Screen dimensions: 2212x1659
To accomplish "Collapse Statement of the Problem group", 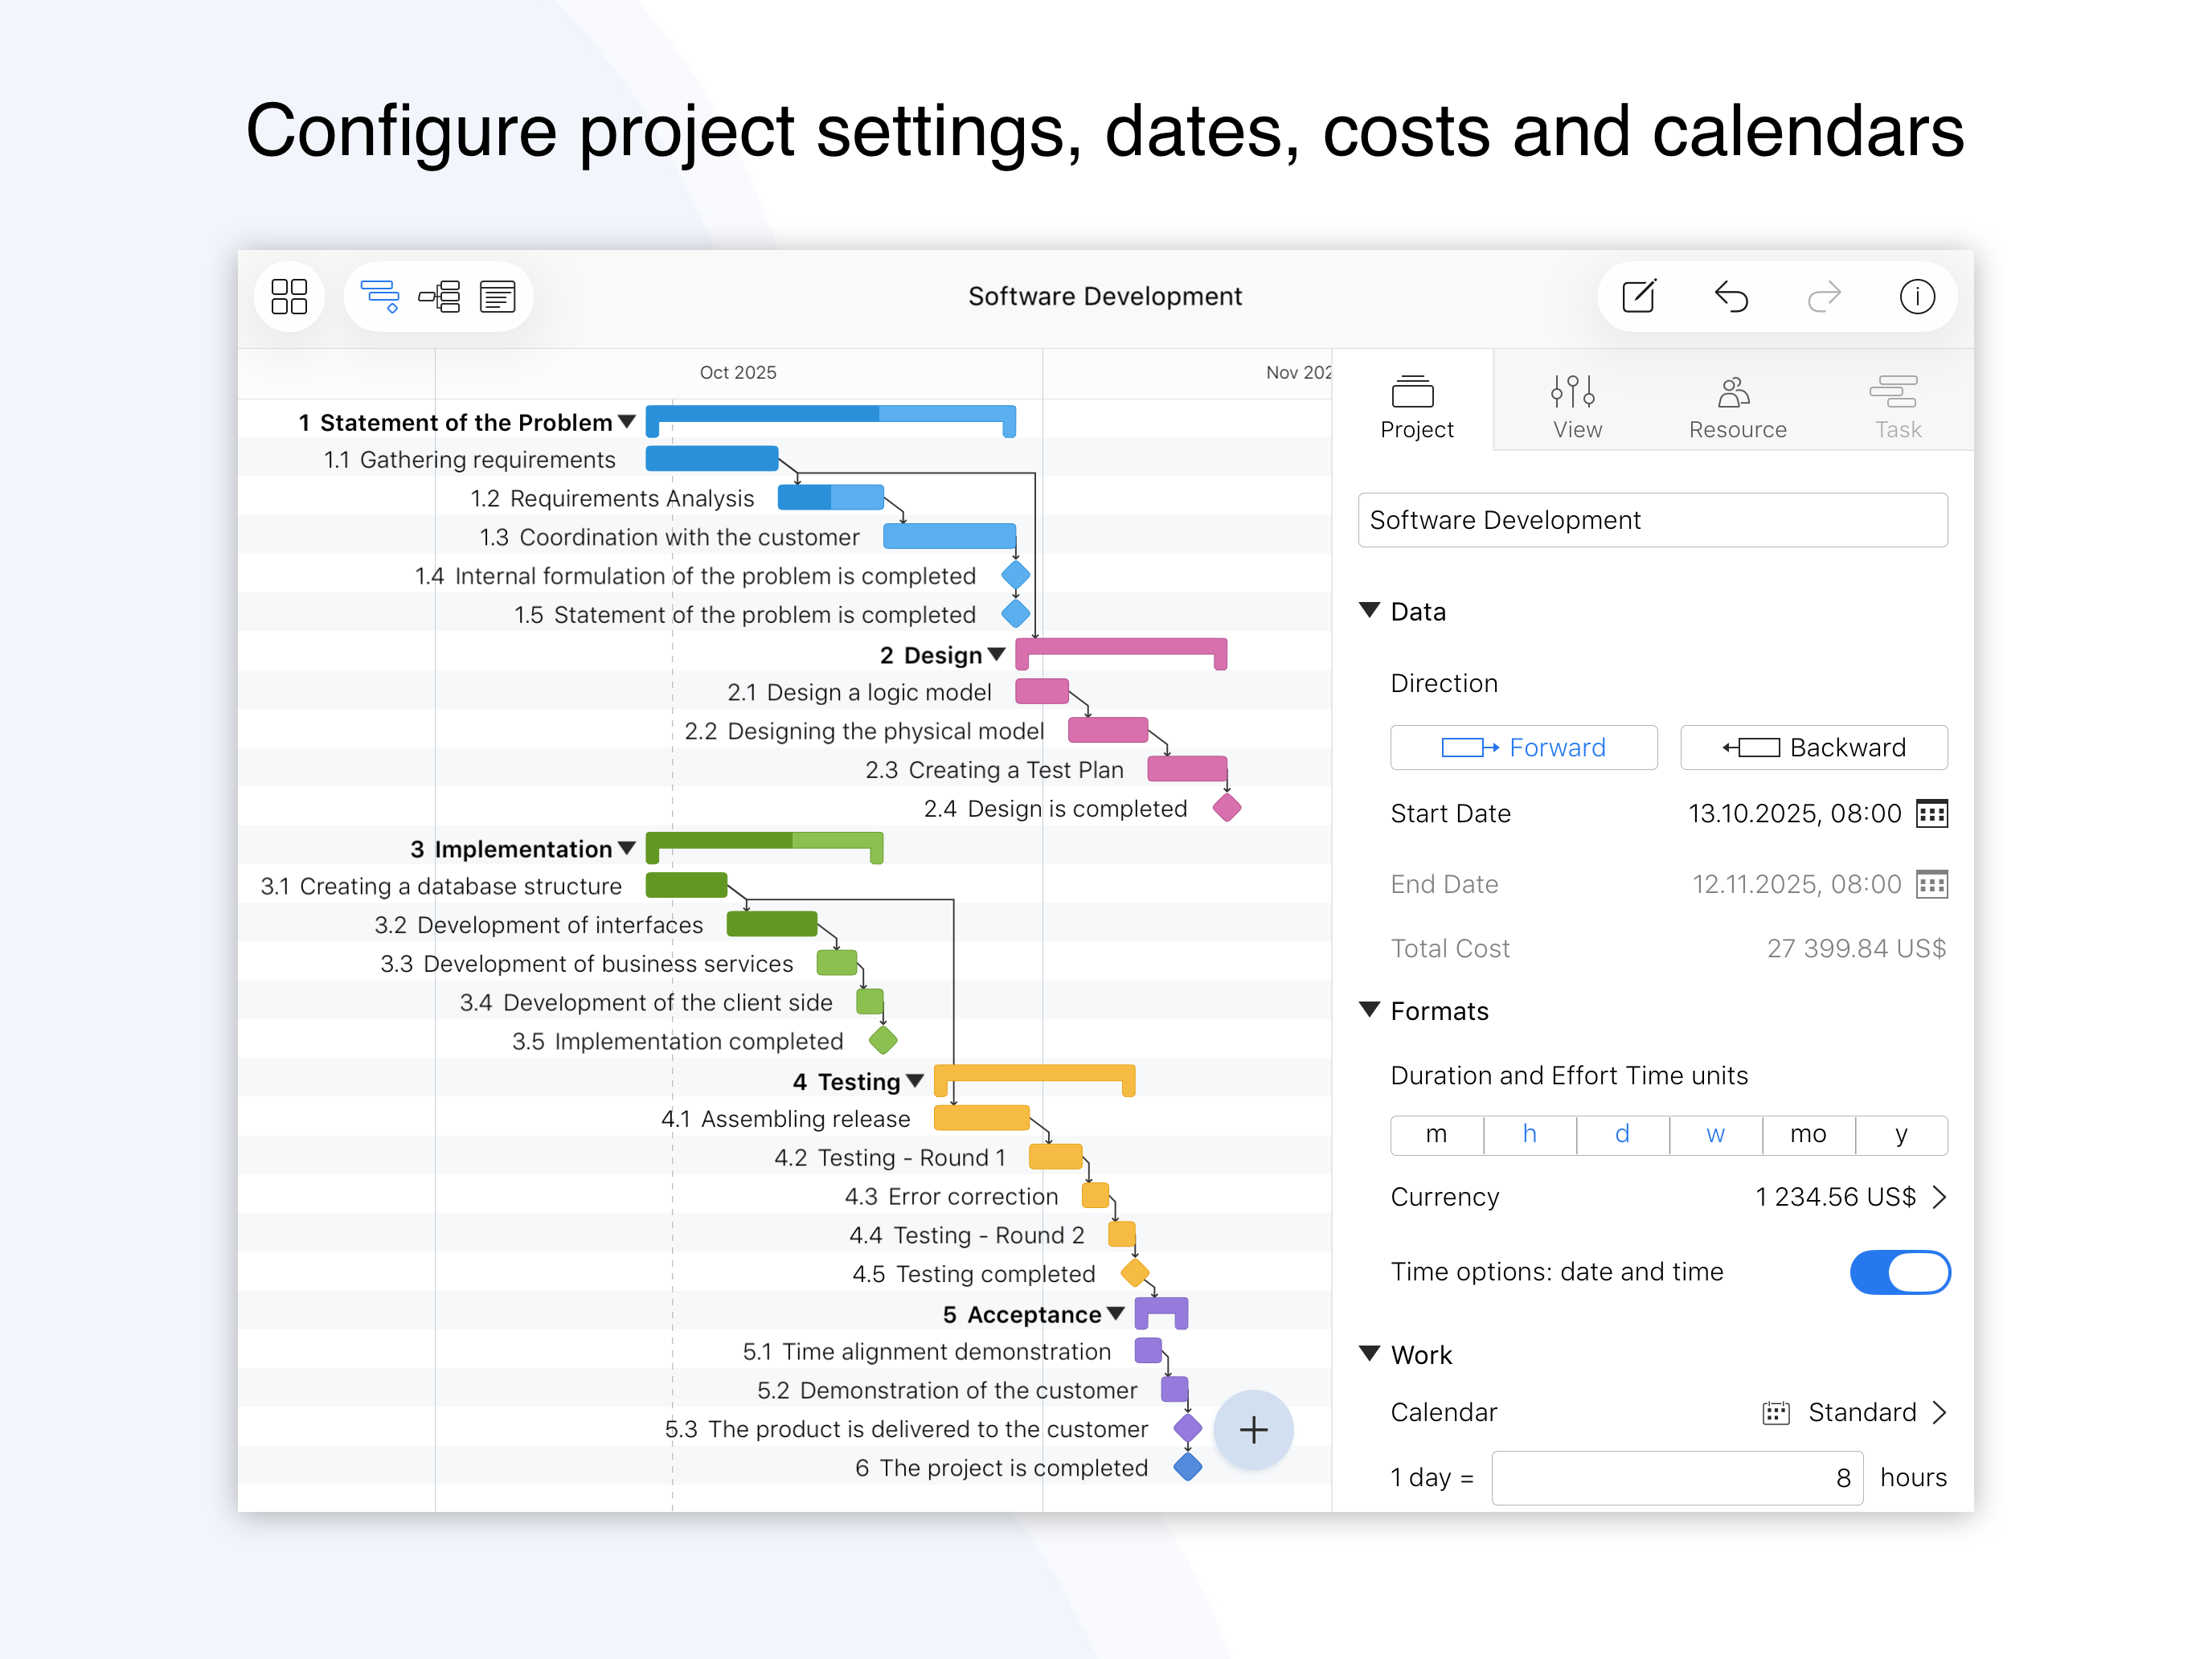I will [x=627, y=422].
